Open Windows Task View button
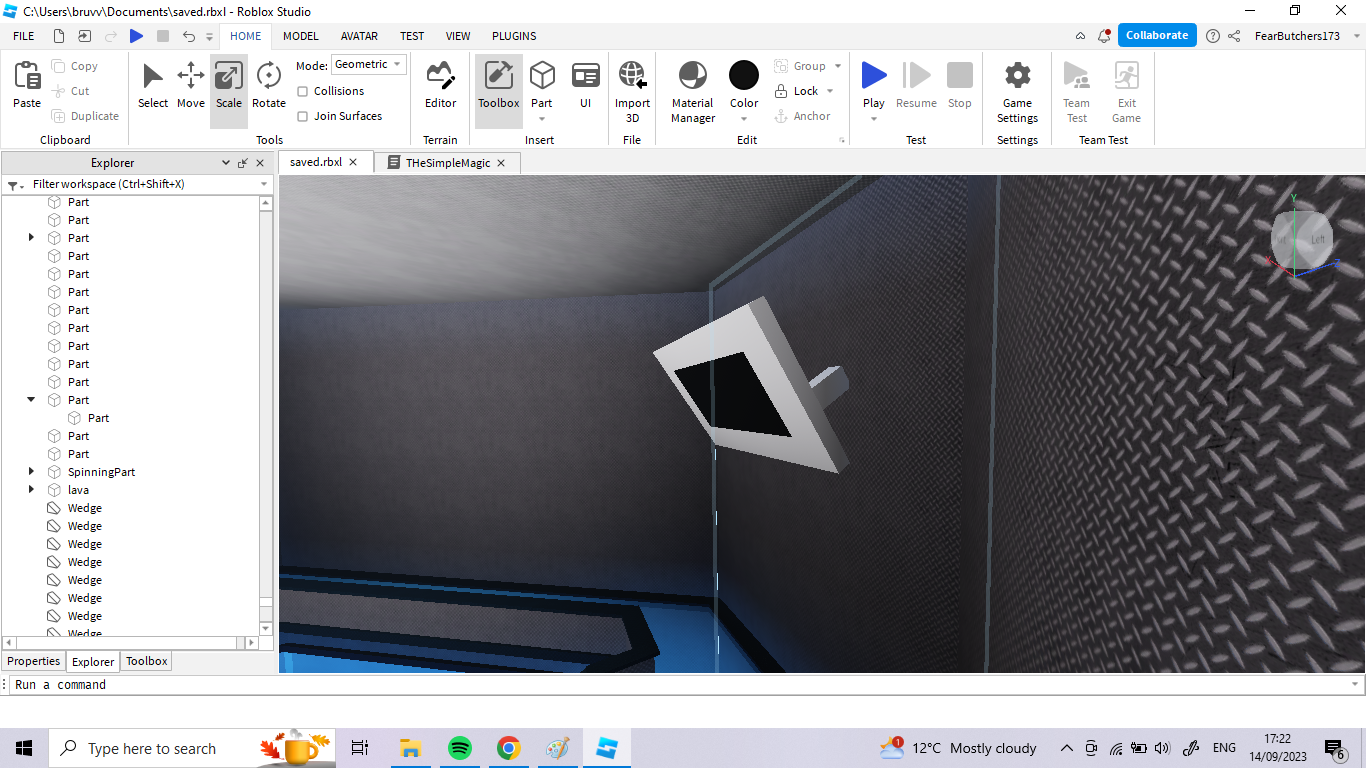The image size is (1366, 768). (x=360, y=748)
